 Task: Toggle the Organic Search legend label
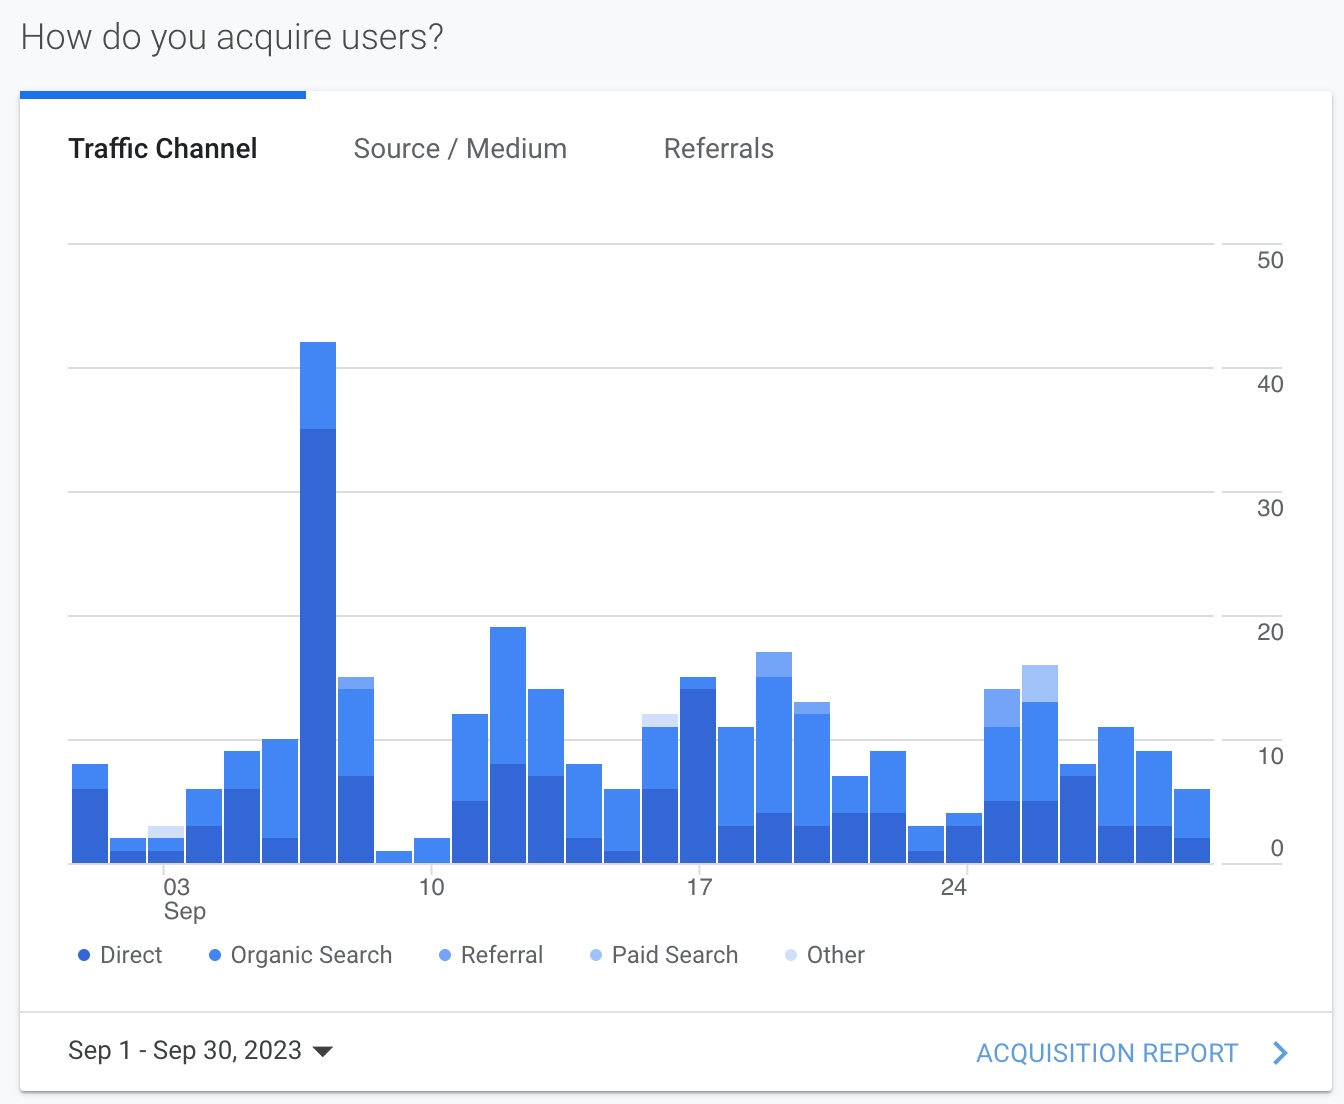click(311, 956)
